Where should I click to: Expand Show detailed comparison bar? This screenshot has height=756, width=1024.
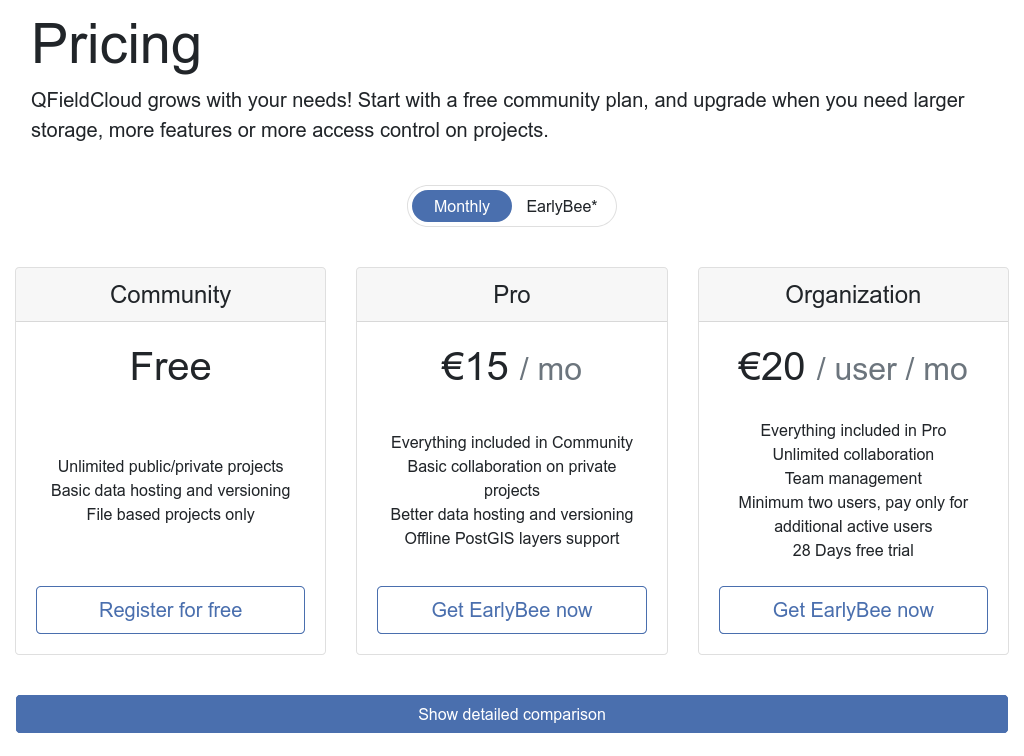[x=512, y=714]
